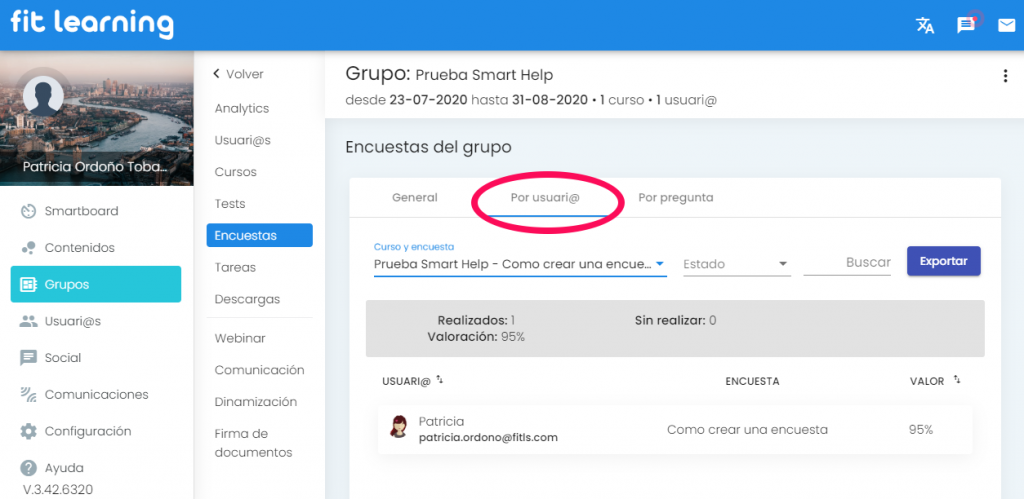Switch to the Por pregunta tab

pos(676,197)
